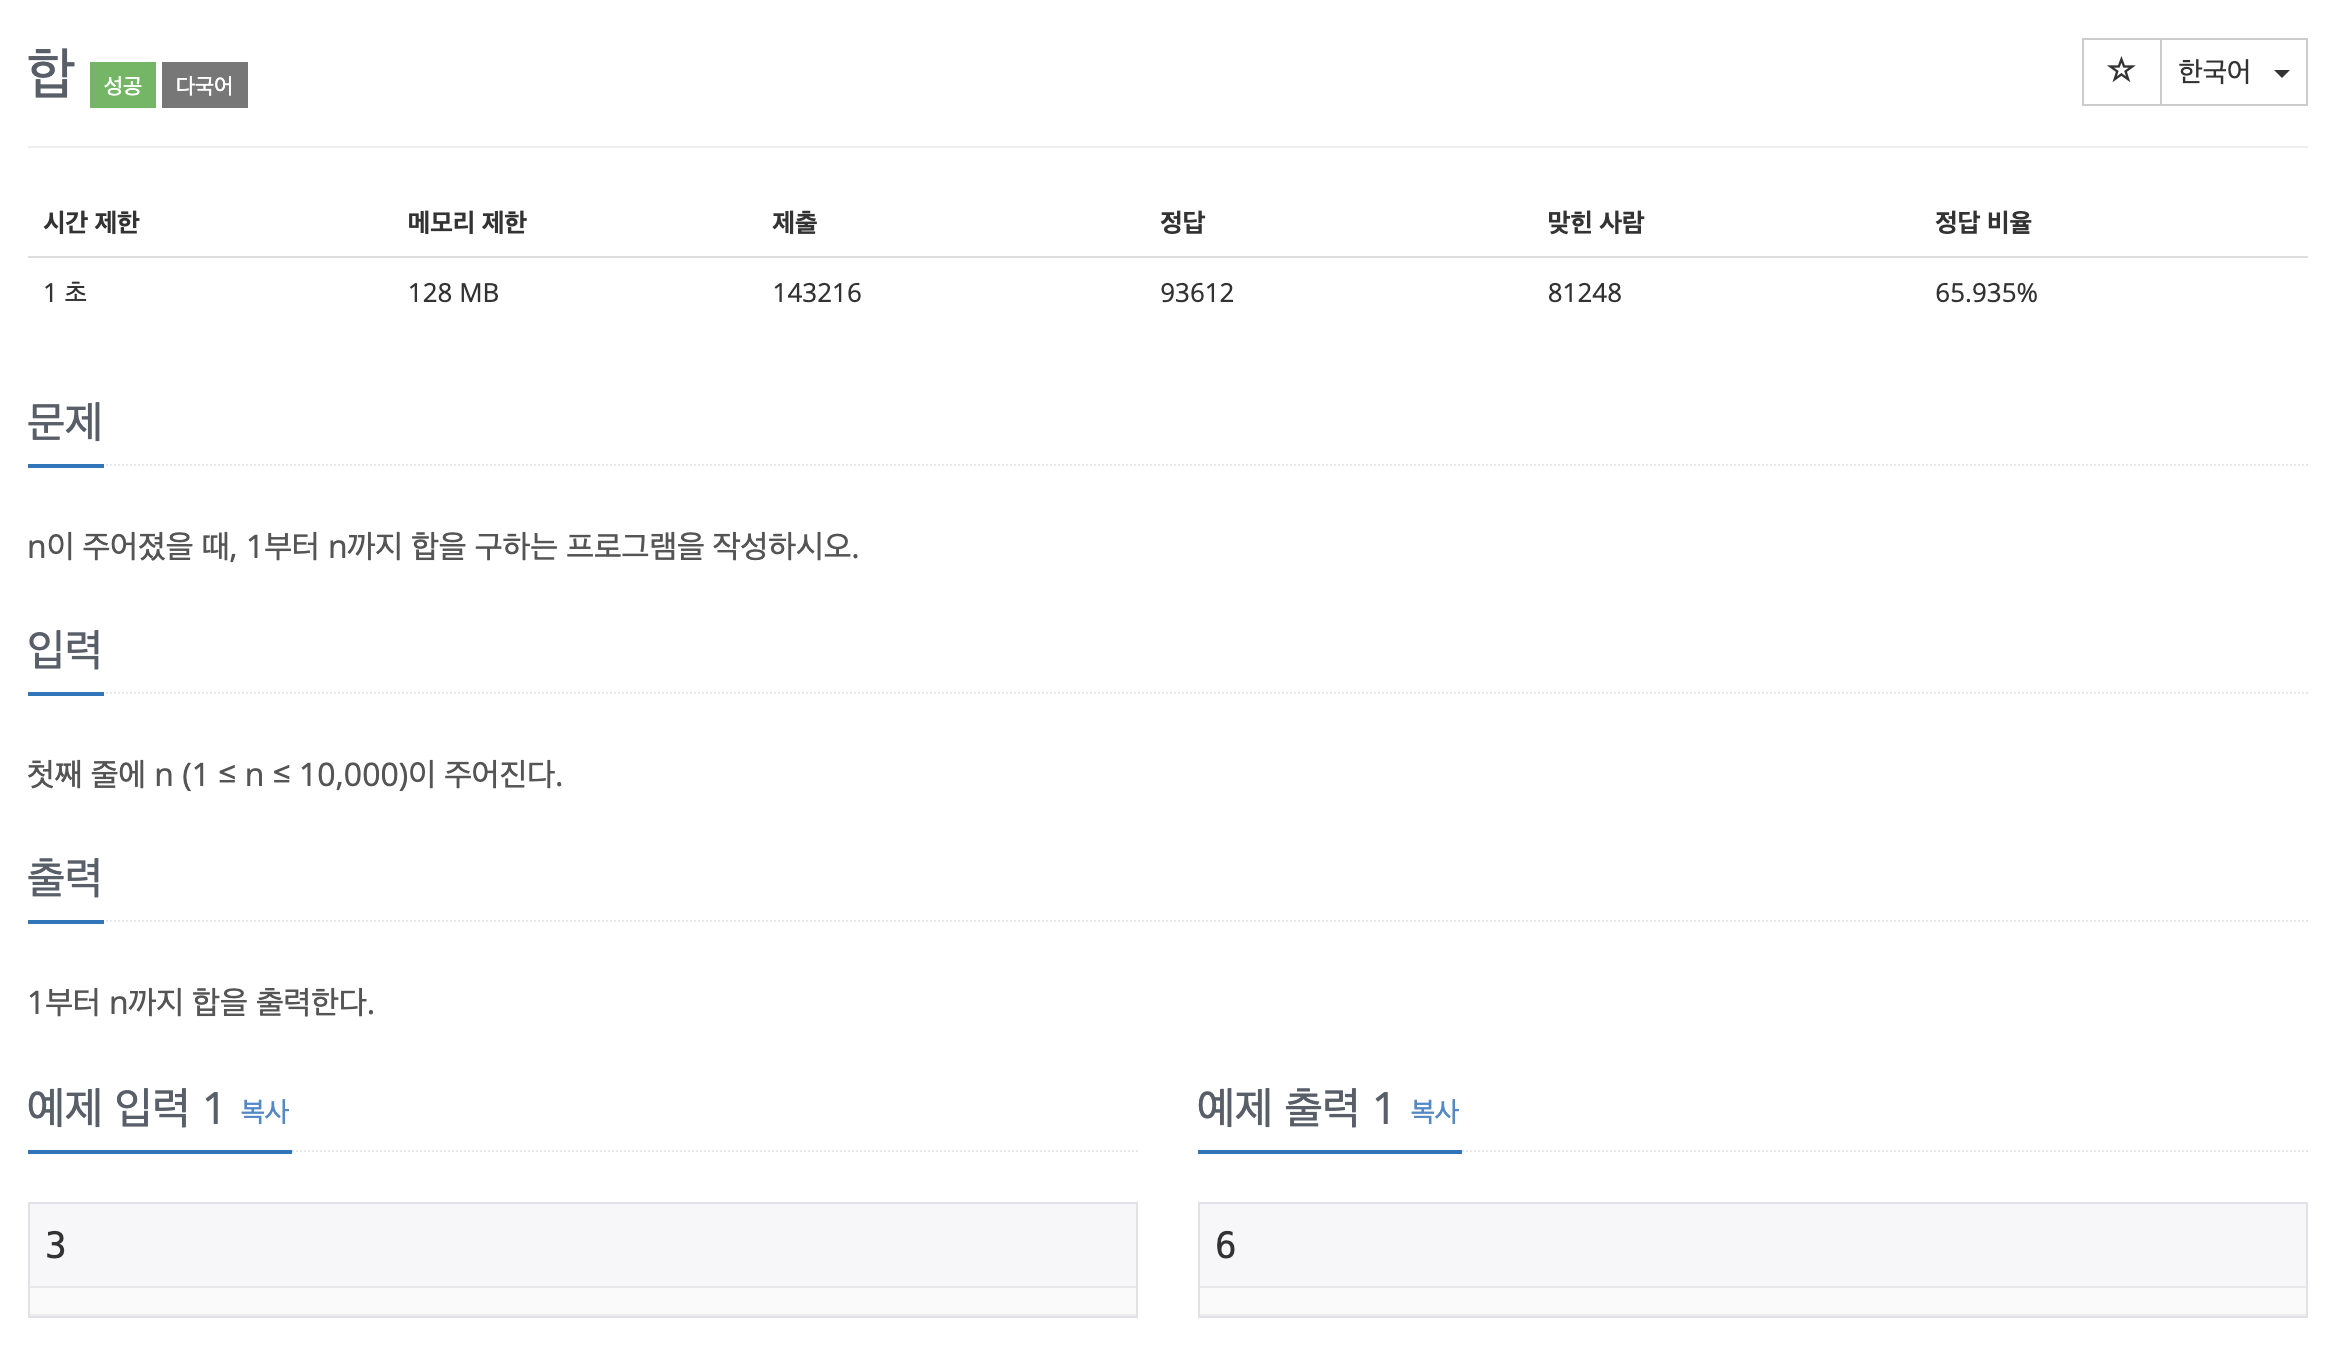This screenshot has height=1348, width=2336.
Task: Click the 예제 입력 1 heading
Action: (125, 1108)
